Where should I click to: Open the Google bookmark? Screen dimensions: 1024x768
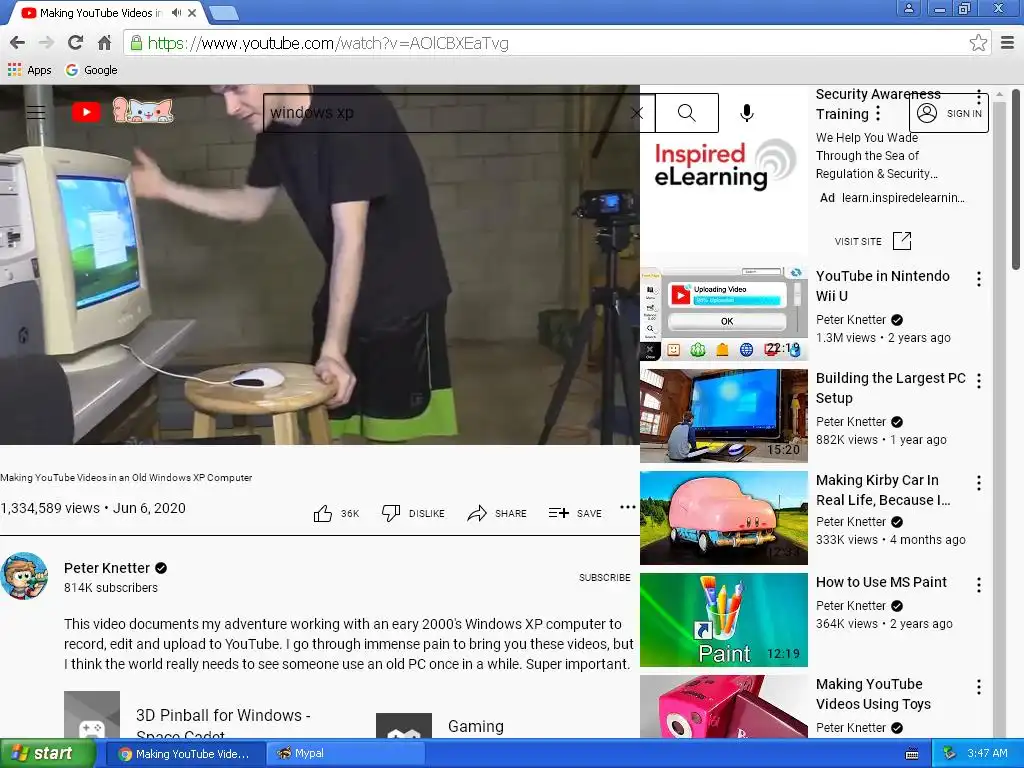91,70
